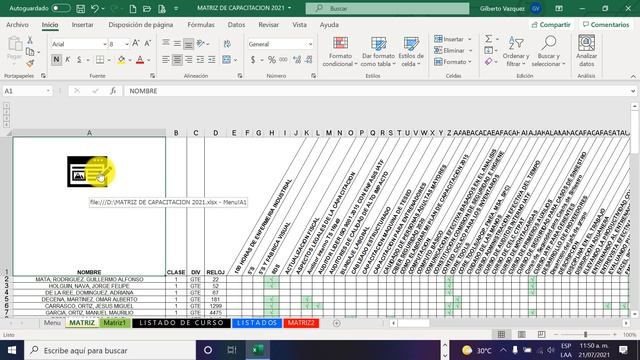Click the Windows Start button
Image resolution: width=640 pixels, height=360 pixels.
click(x=12, y=350)
